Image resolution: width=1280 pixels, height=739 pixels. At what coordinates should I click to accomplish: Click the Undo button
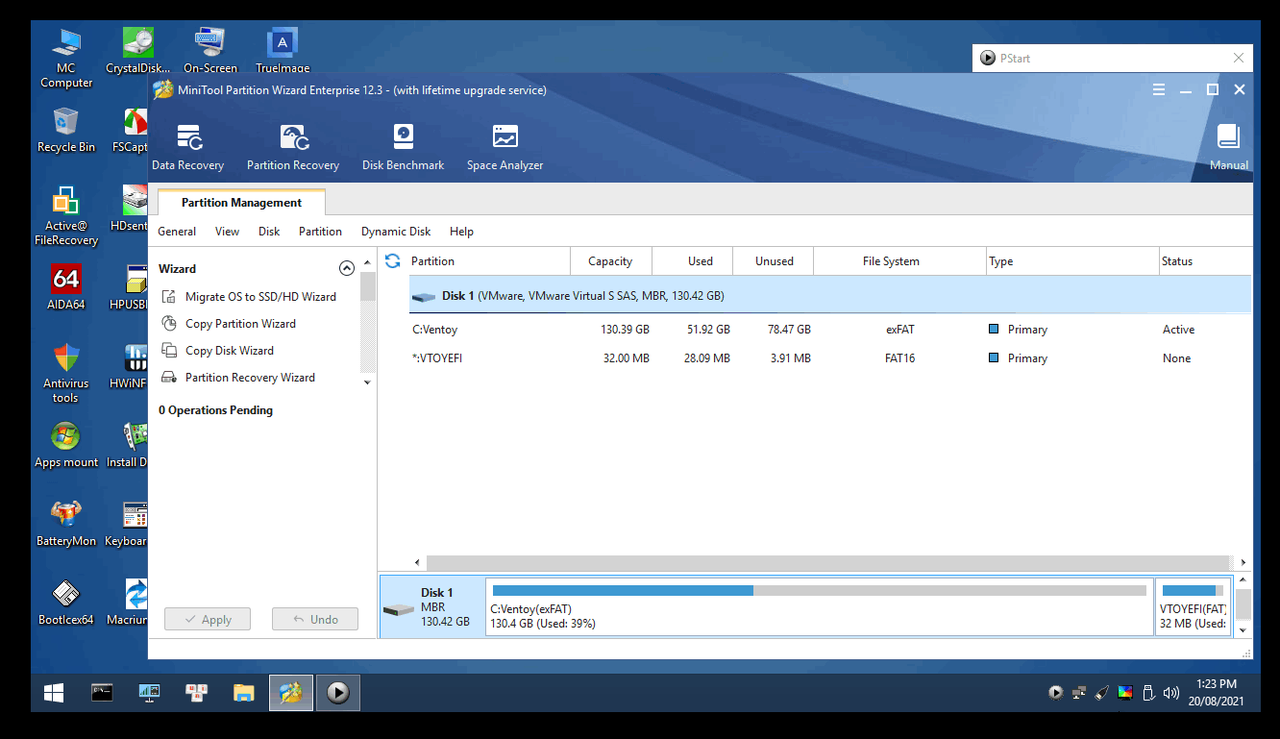pyautogui.click(x=315, y=619)
